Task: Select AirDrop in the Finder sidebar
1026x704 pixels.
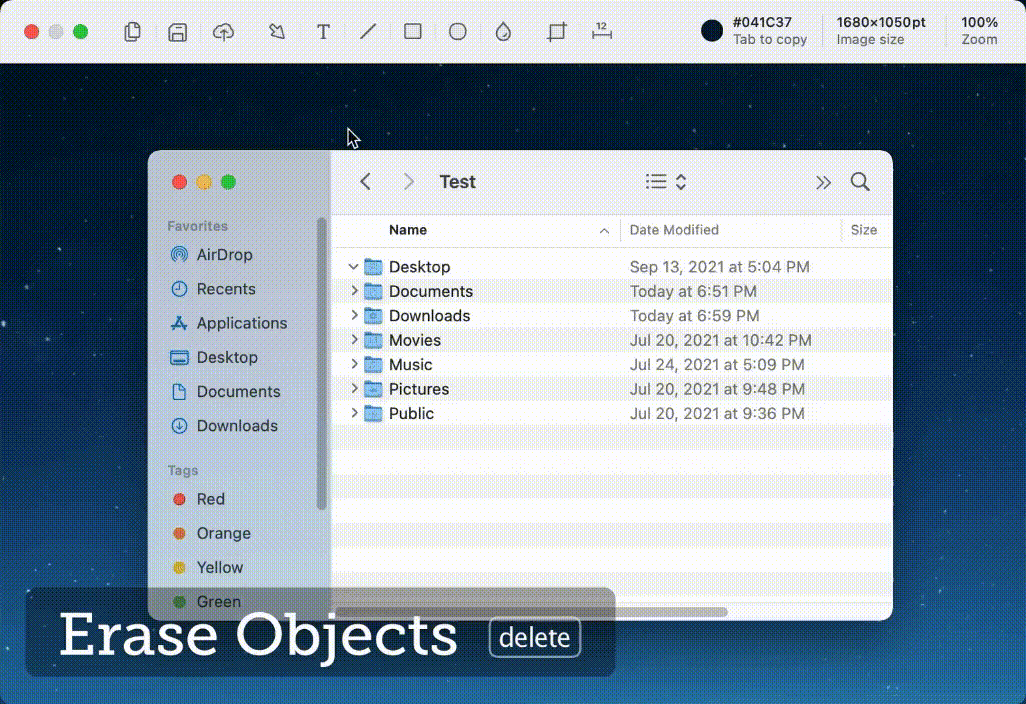Action: point(224,255)
